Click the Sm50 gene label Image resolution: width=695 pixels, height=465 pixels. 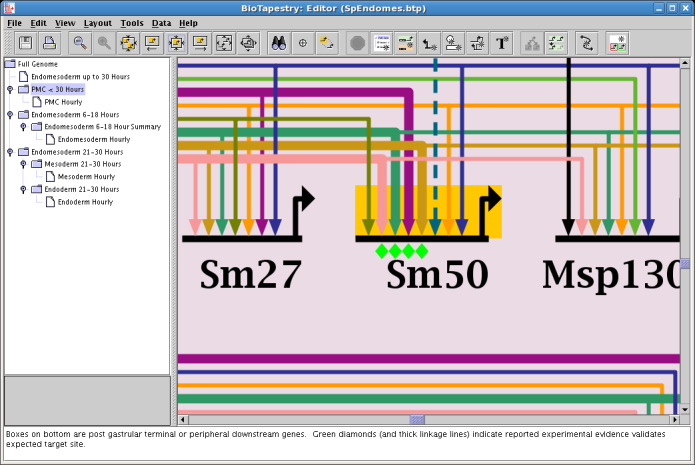pos(437,274)
